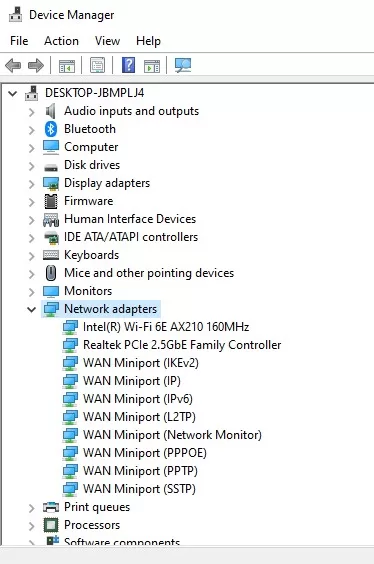Open the Action menu

[x=61, y=41]
